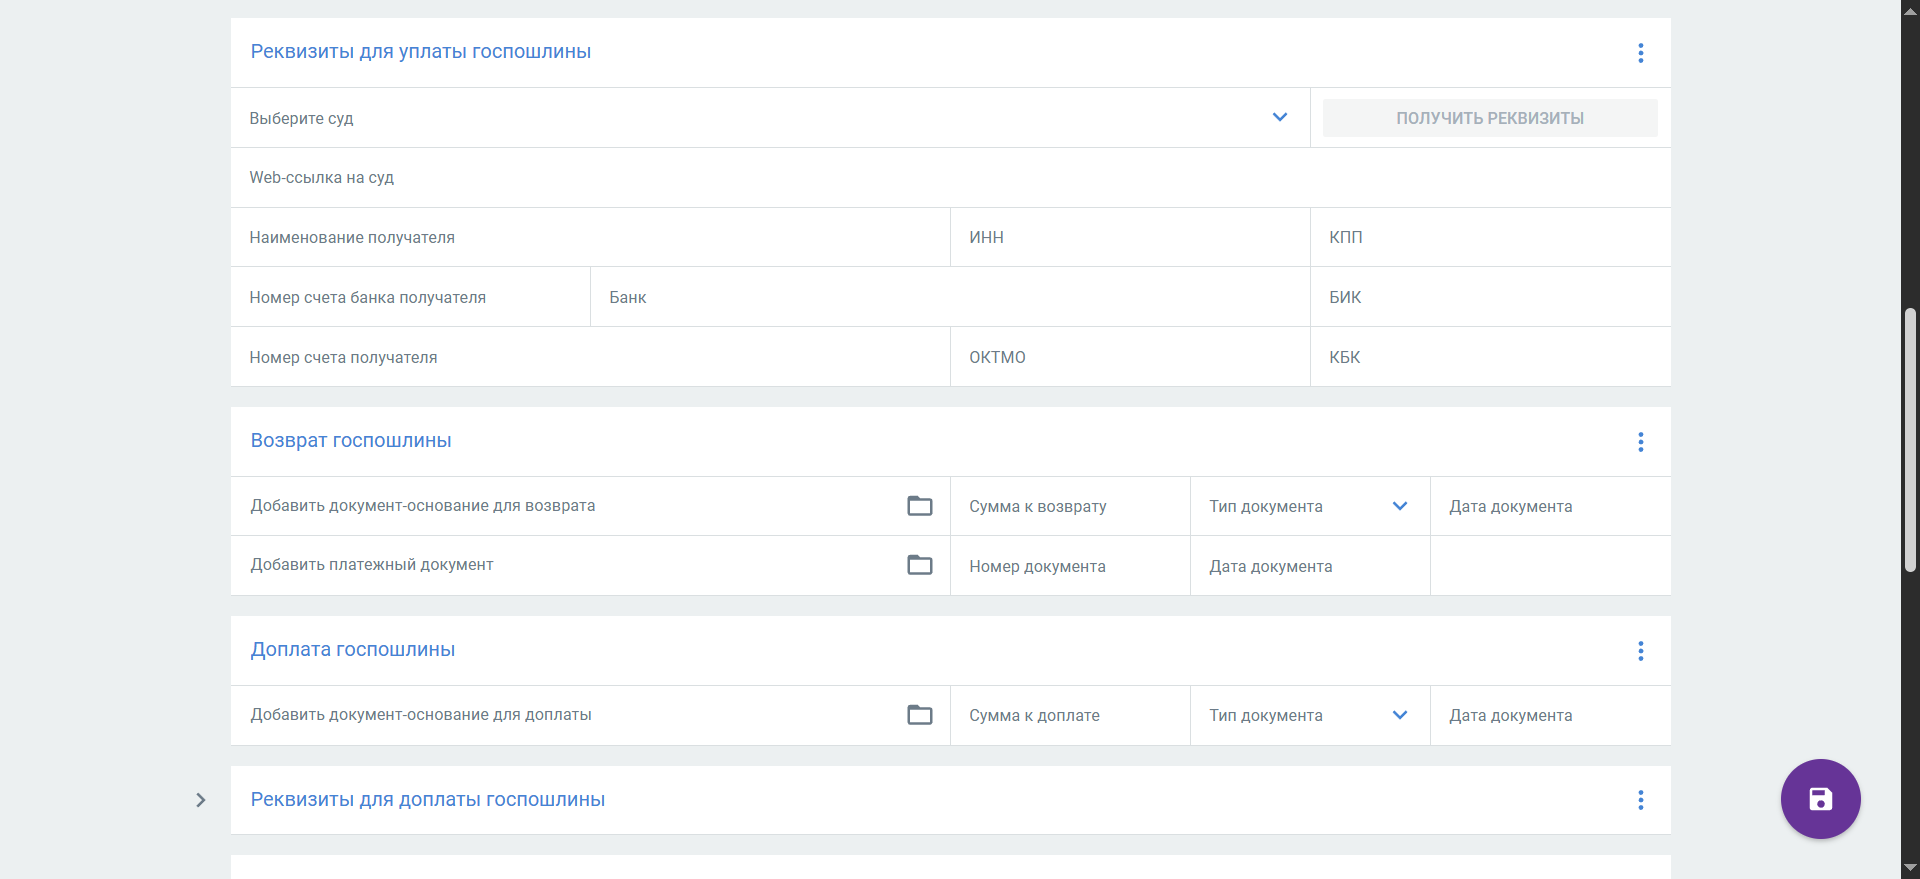Click the vertical page scrollbar thumb
1920x879 pixels.
coord(1910,440)
